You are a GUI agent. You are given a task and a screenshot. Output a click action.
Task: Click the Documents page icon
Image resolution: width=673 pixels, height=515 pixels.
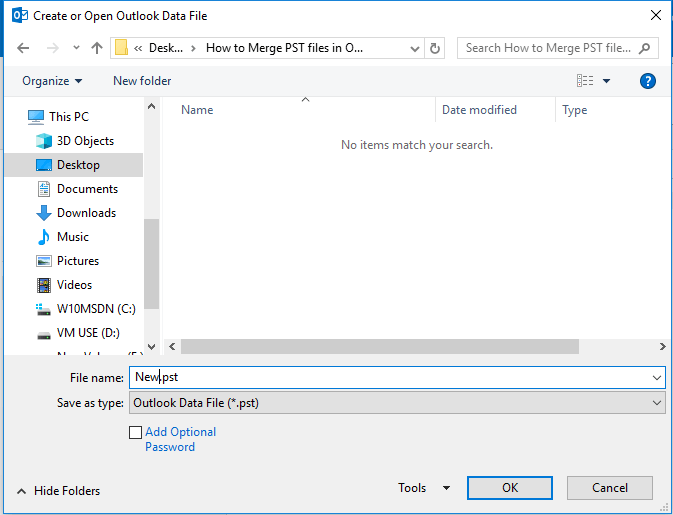click(43, 189)
